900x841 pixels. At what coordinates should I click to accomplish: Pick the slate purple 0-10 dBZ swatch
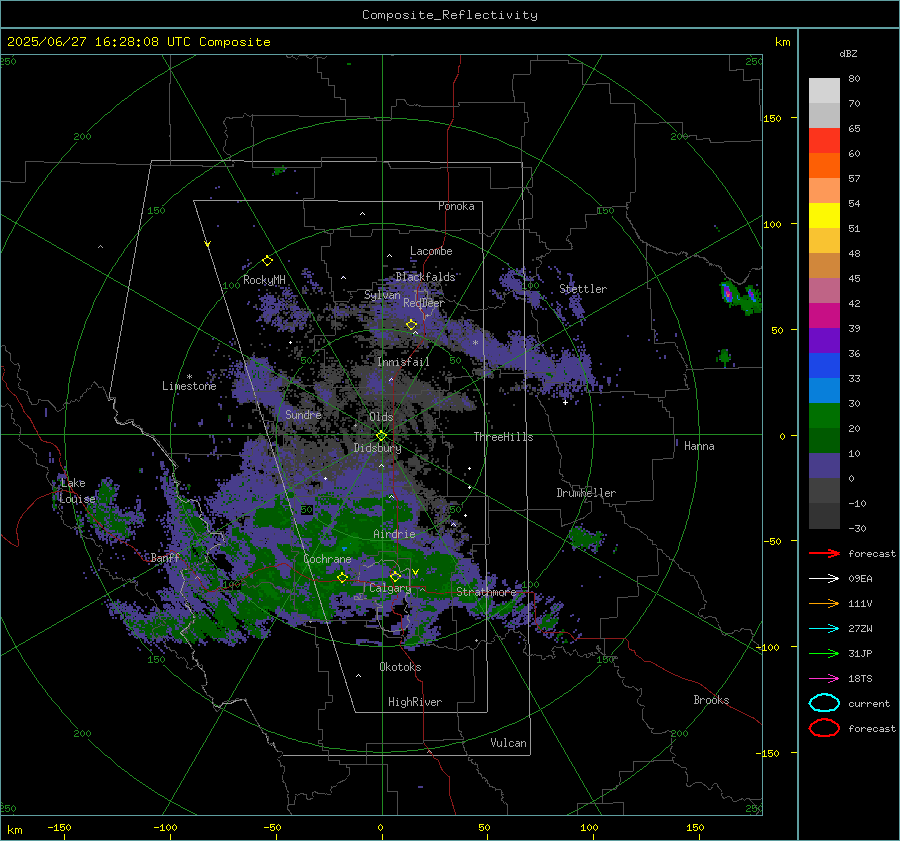coord(824,466)
